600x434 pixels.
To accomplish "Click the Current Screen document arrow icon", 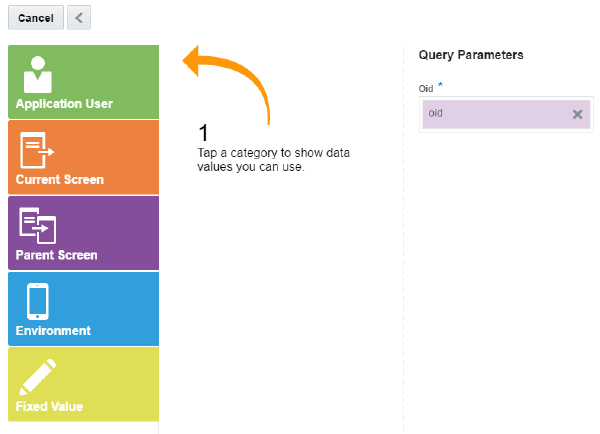I will pyautogui.click(x=36, y=151).
